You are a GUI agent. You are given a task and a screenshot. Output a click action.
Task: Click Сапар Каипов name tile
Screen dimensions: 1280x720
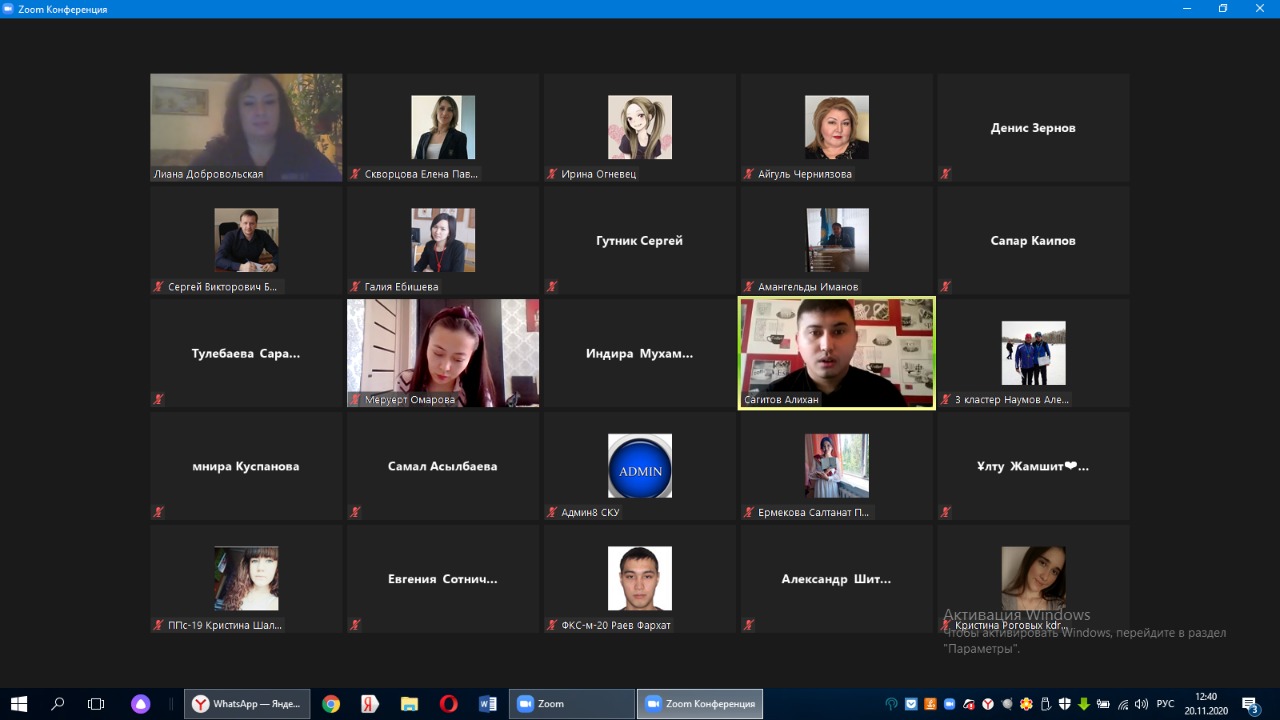[1033, 241]
